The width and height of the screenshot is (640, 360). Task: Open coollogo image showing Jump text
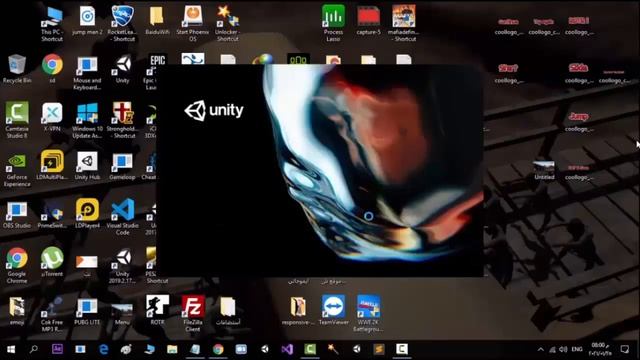point(578,122)
